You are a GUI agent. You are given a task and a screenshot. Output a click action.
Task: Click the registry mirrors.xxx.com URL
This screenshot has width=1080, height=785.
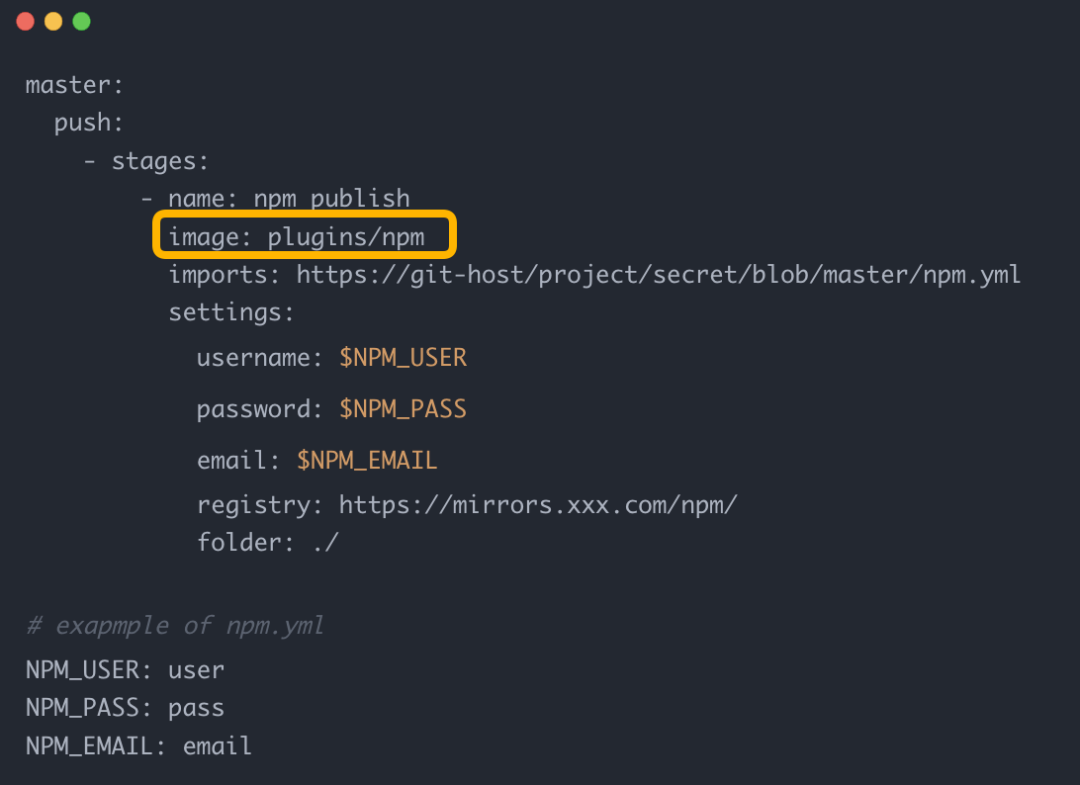point(538,505)
